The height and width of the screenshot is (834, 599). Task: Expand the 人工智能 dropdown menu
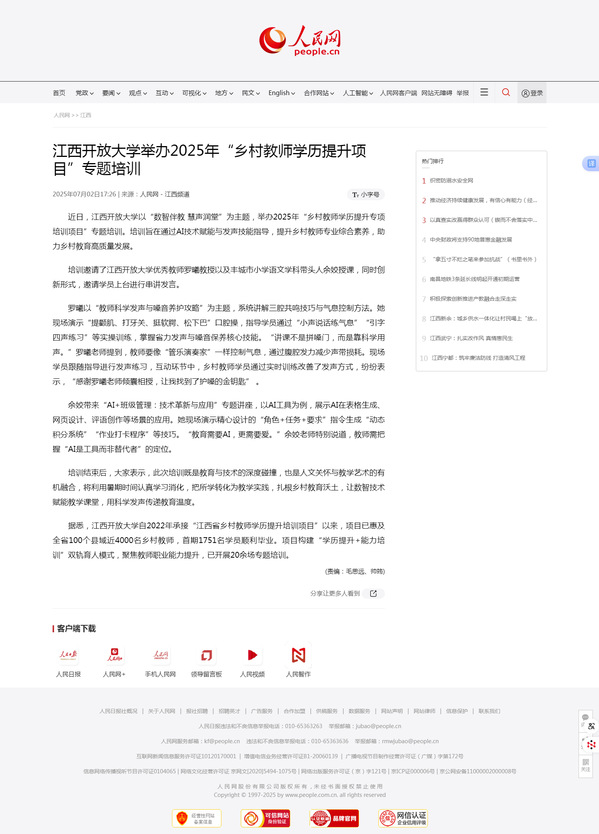coord(357,93)
